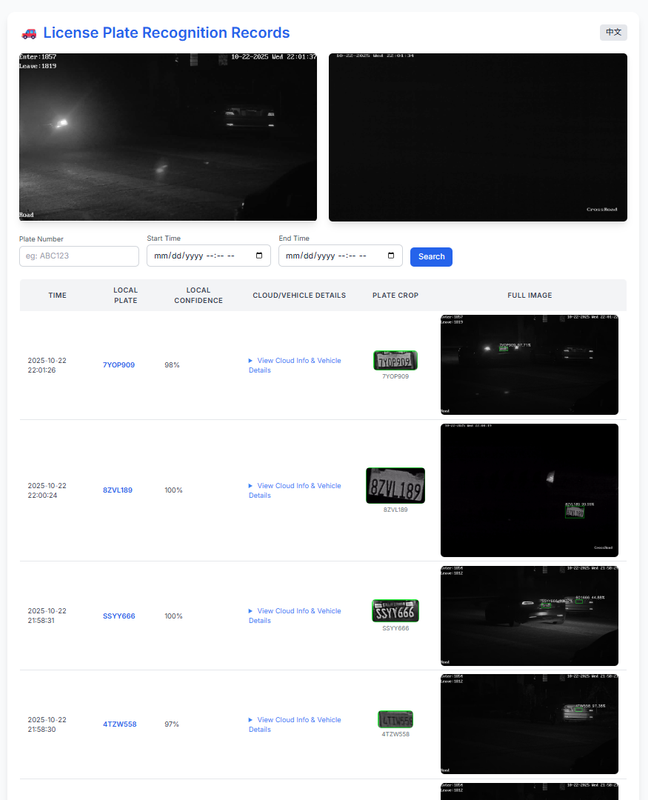648x800 pixels.
Task: View the SSYY666 plate crop image
Action: coord(395,611)
